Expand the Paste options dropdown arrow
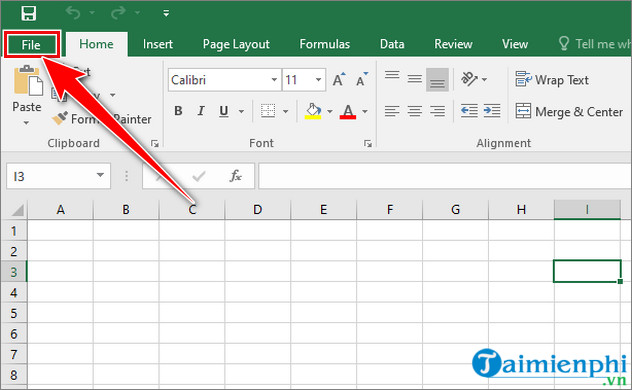This screenshot has height=390, width=632. tap(26, 122)
